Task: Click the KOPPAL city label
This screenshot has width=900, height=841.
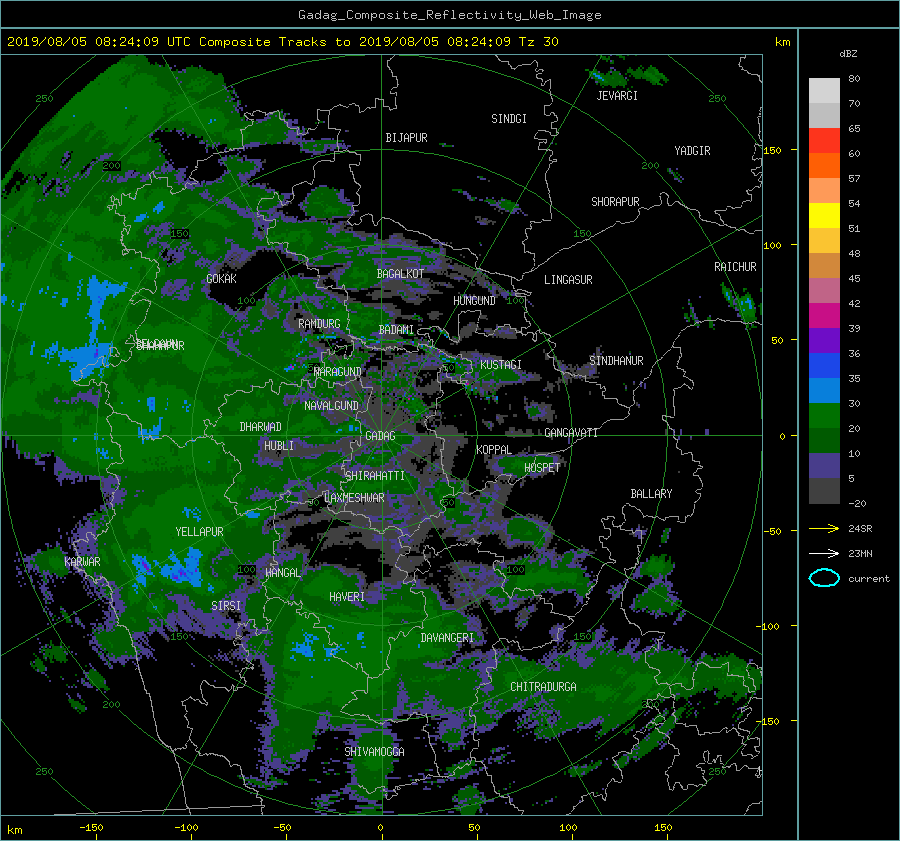Action: tap(494, 450)
